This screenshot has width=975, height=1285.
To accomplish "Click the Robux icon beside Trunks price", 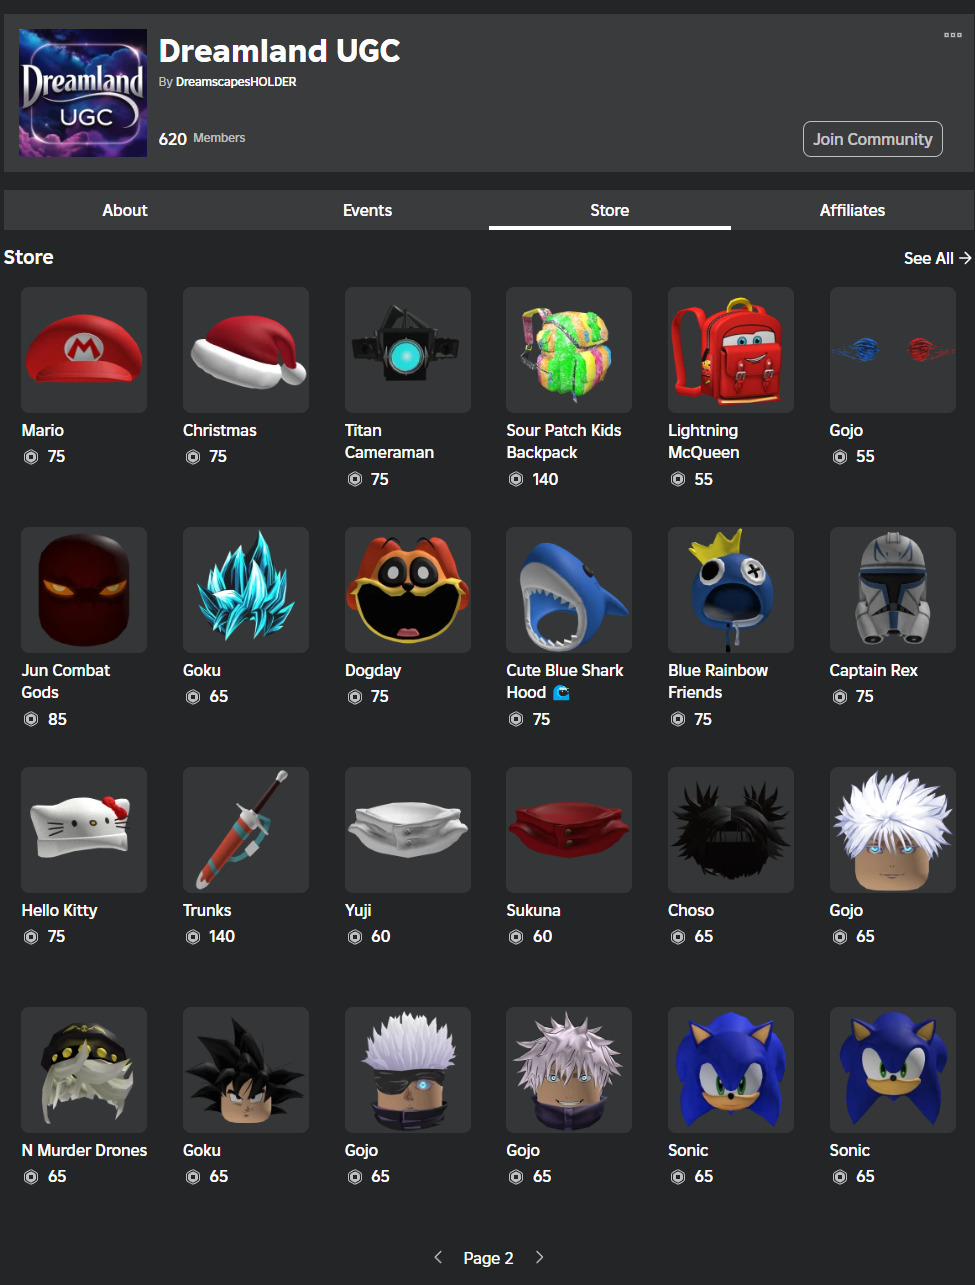I will pos(193,937).
